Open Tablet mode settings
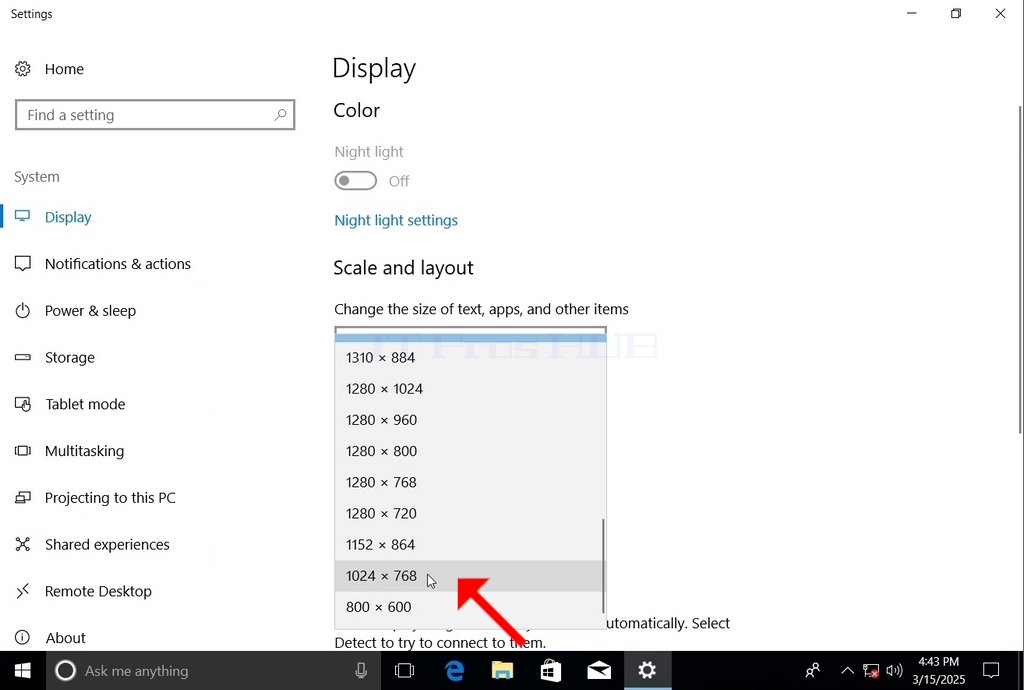This screenshot has width=1024, height=690. click(x=71, y=404)
